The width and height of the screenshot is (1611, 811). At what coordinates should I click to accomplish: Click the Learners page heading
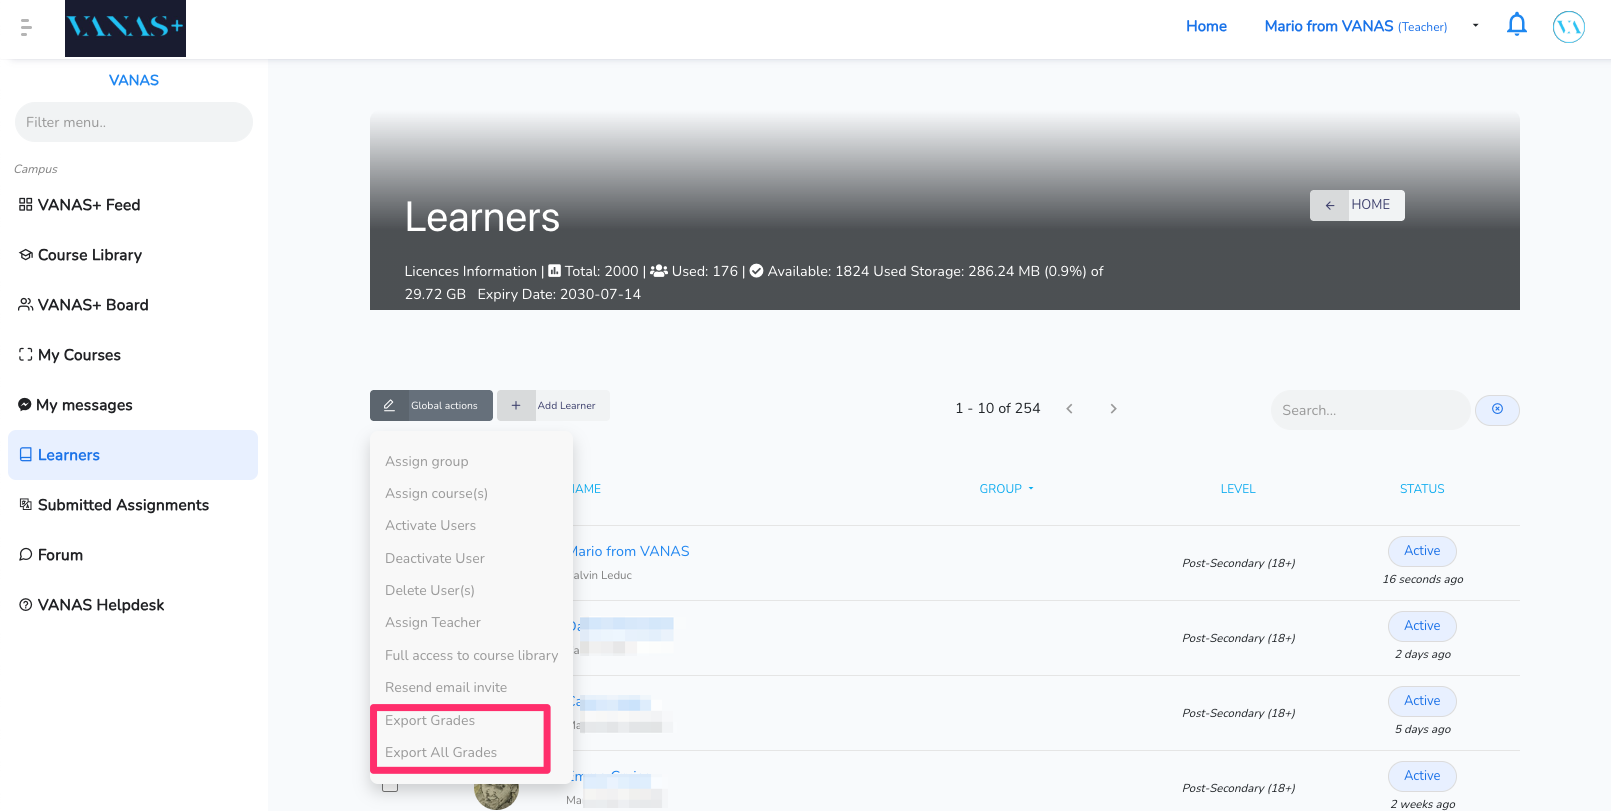pyautogui.click(x=482, y=217)
